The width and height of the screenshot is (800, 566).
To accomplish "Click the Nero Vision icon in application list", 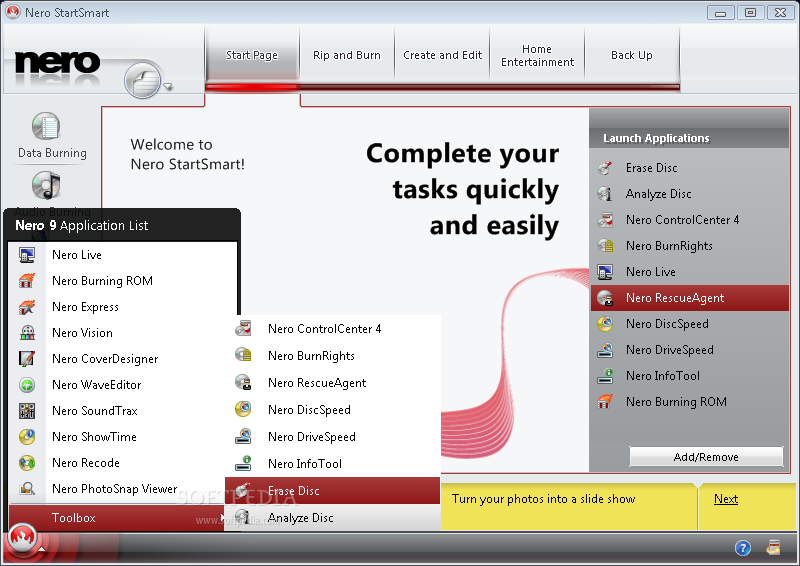I will (x=28, y=333).
